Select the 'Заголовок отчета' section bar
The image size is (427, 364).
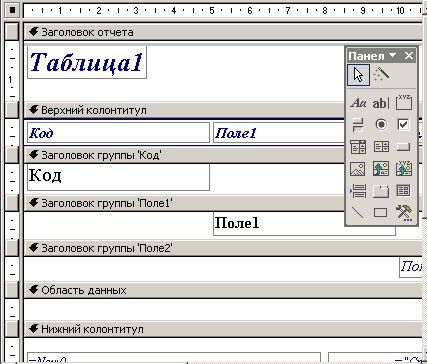click(223, 32)
